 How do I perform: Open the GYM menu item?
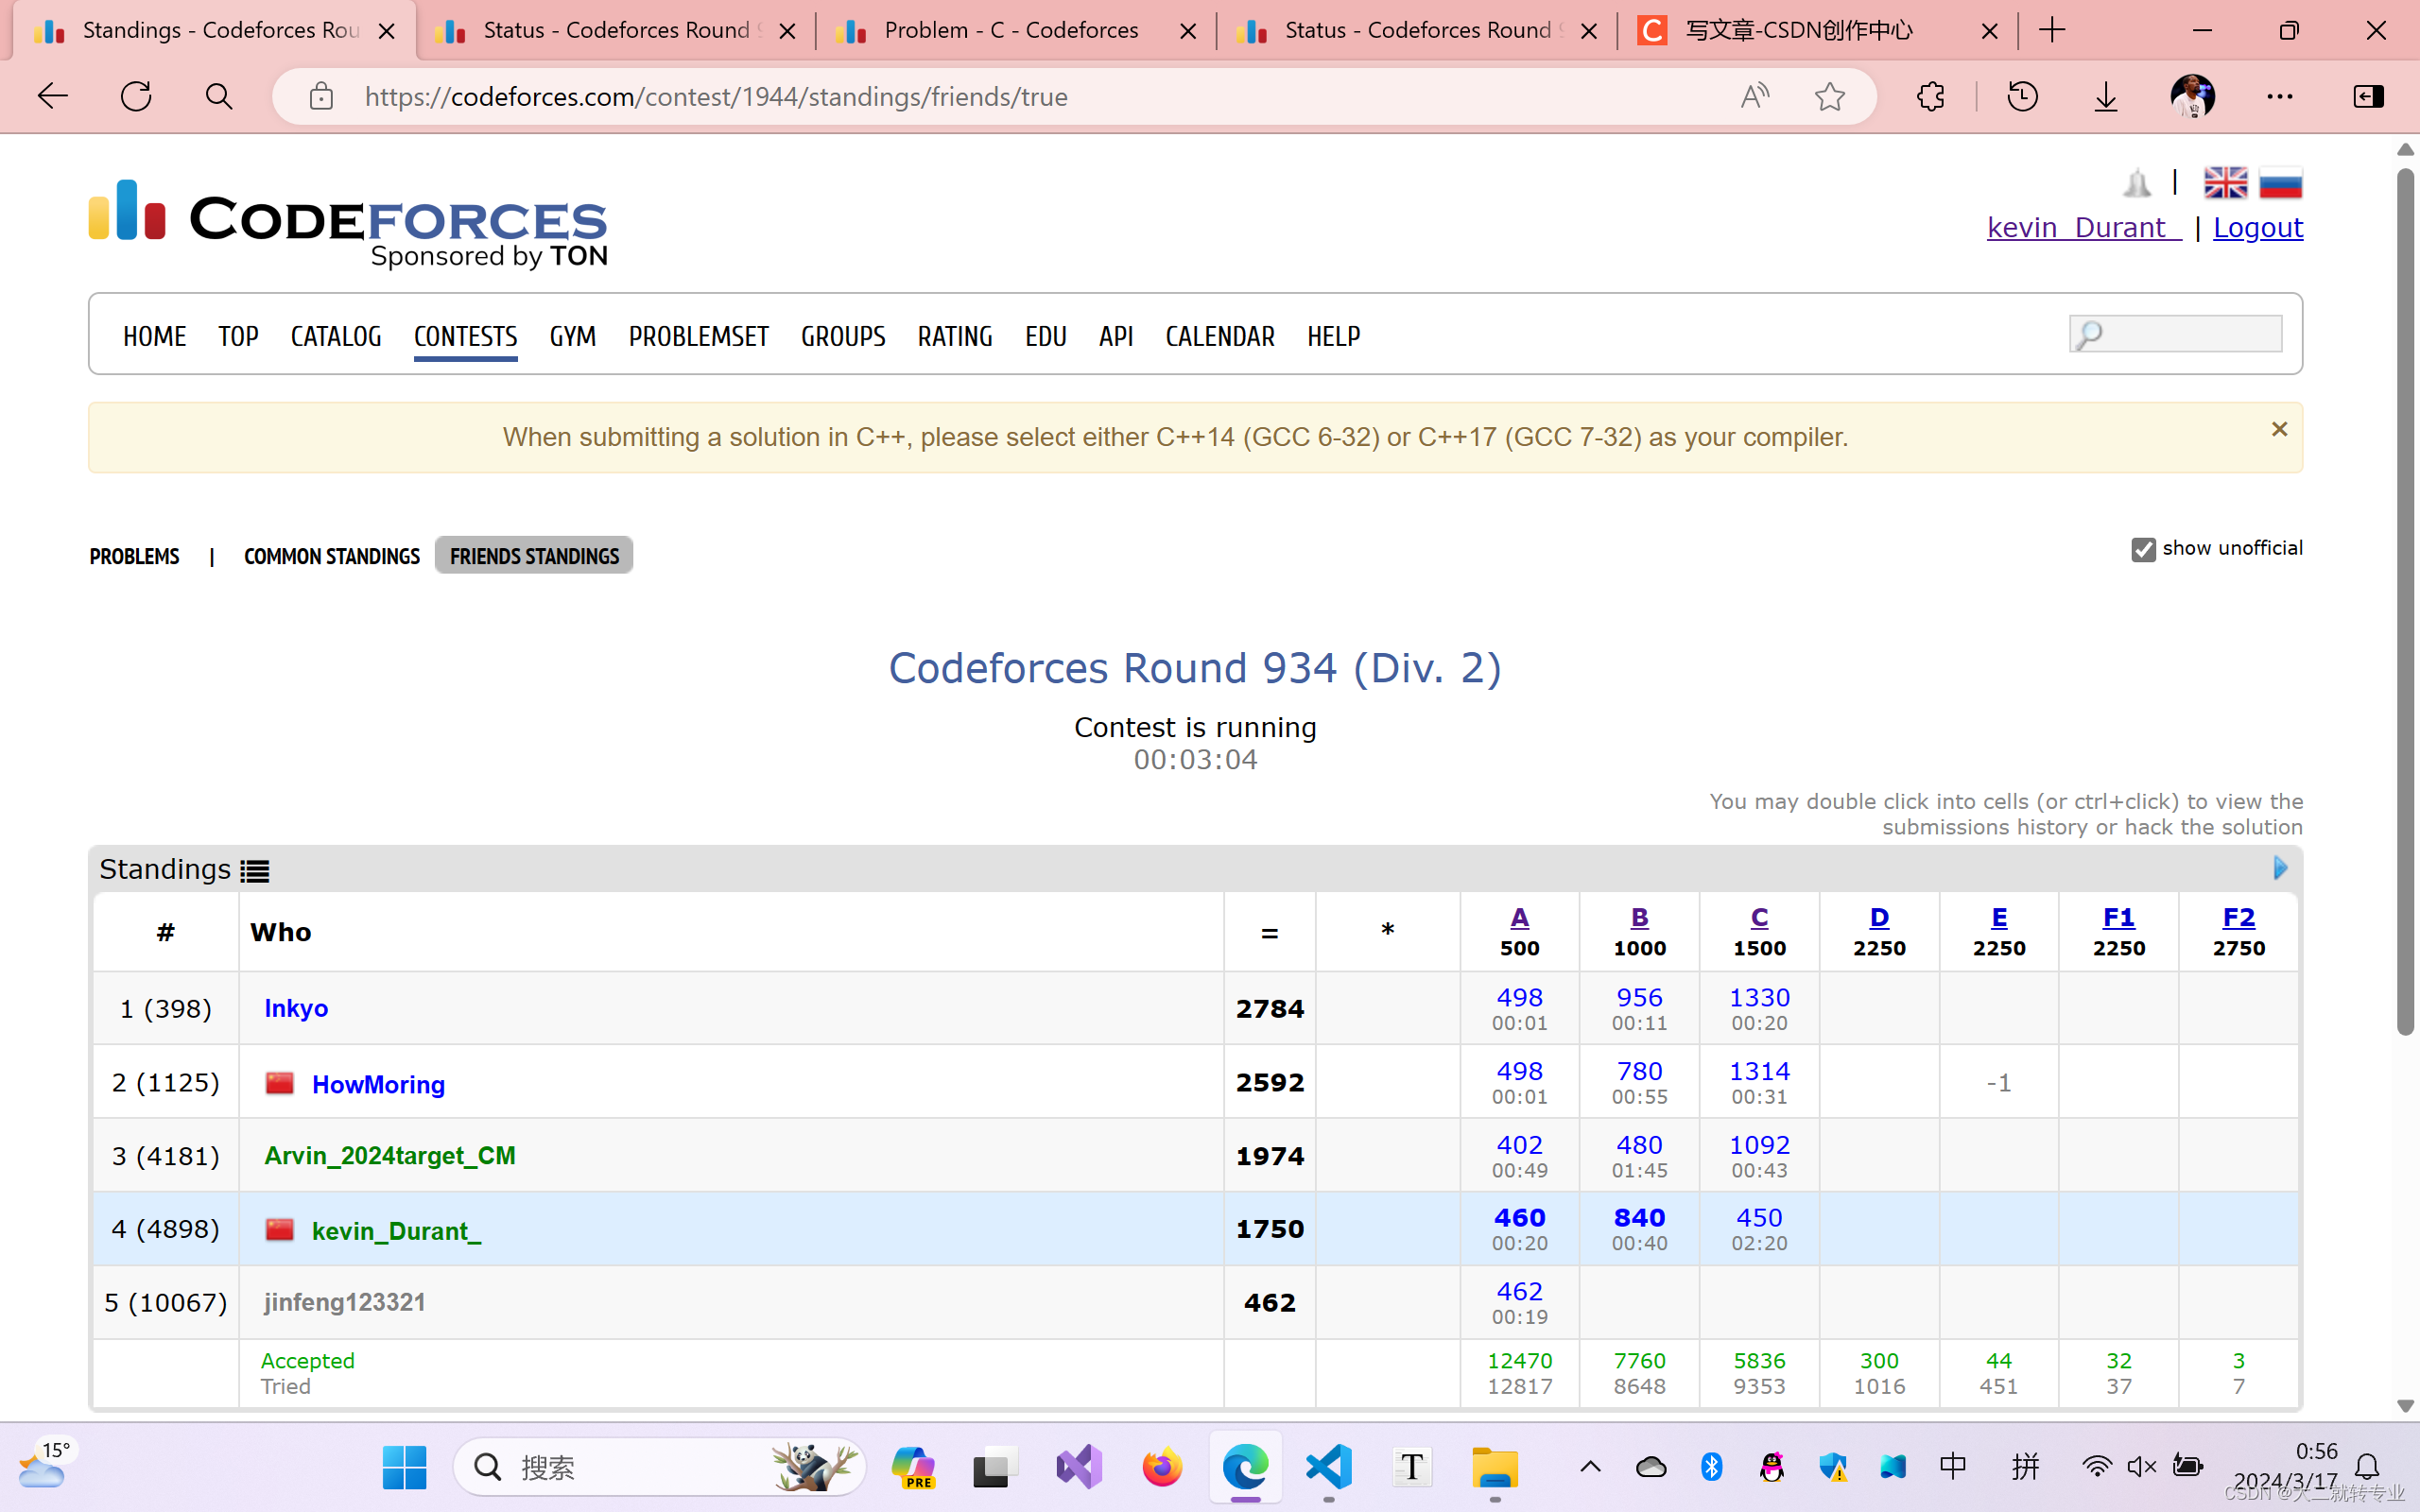pos(573,336)
